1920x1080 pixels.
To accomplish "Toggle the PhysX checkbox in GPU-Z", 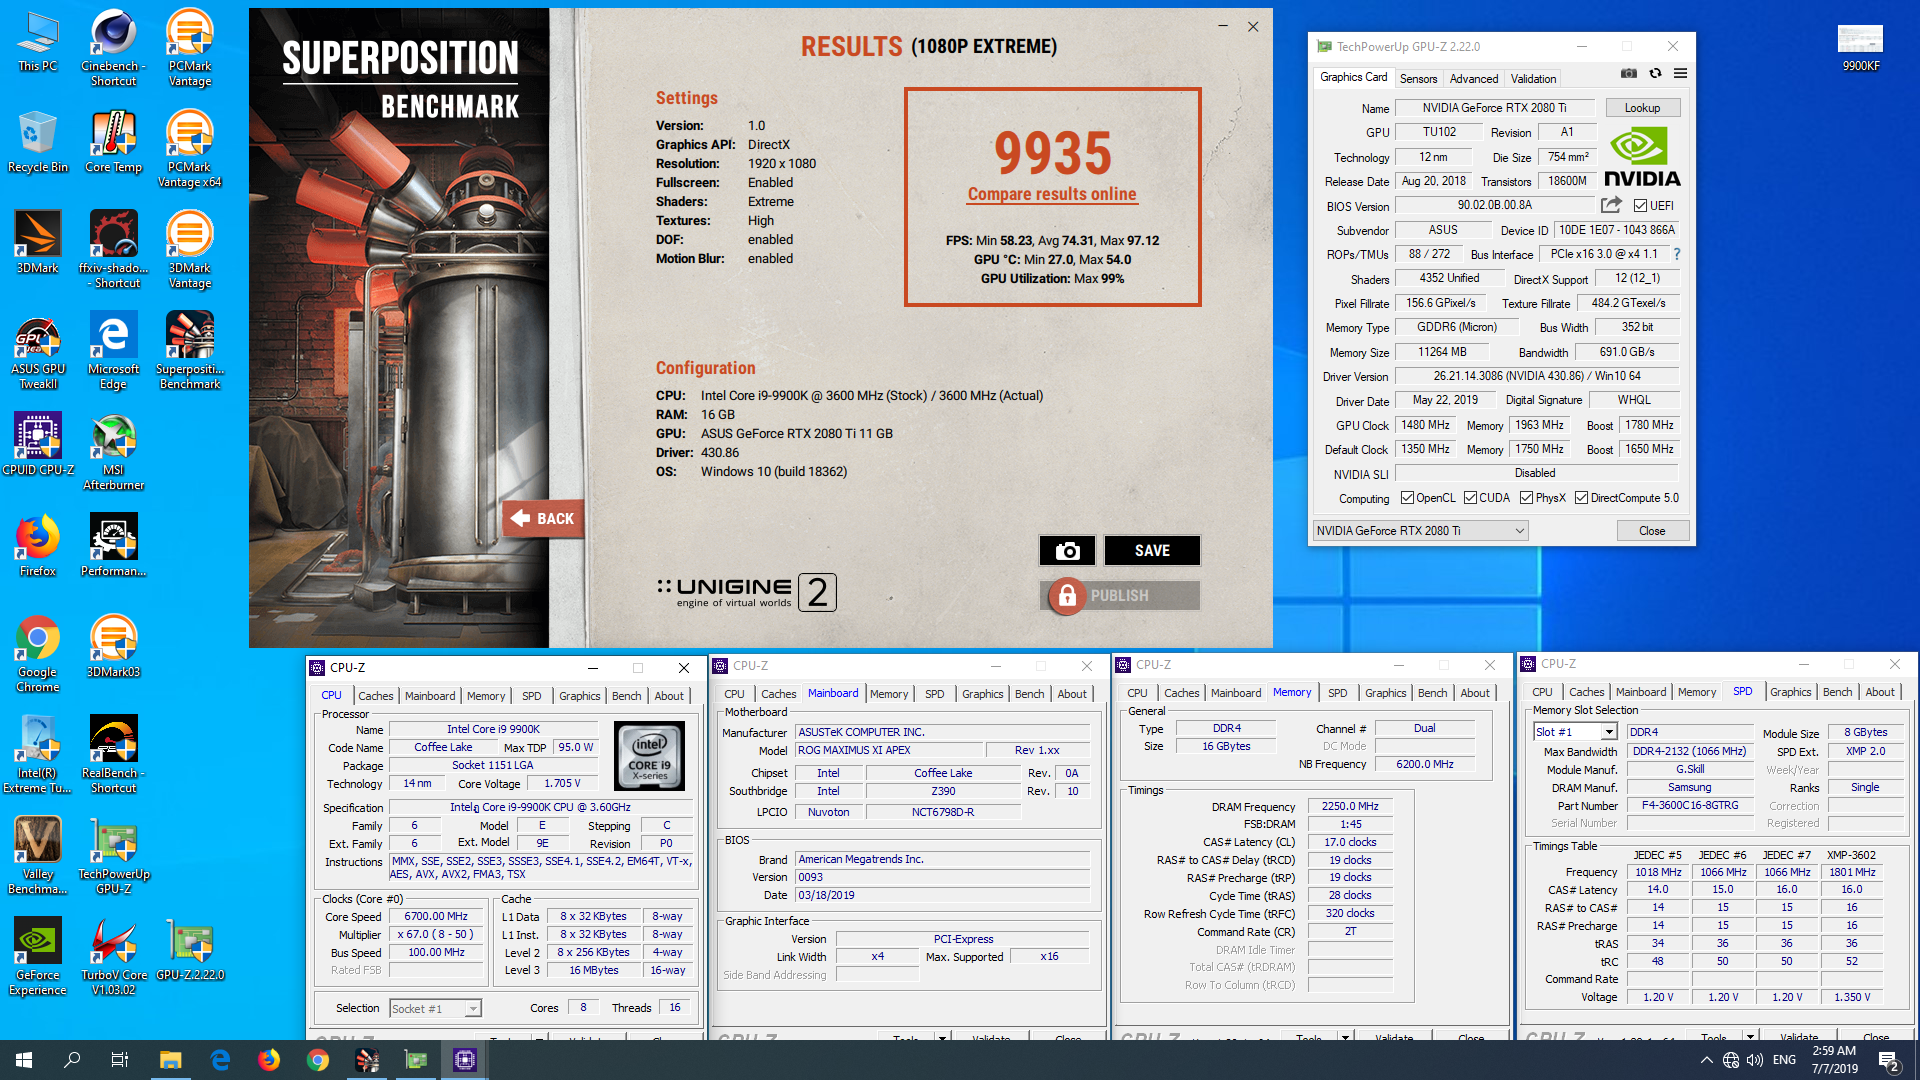I will [1526, 498].
